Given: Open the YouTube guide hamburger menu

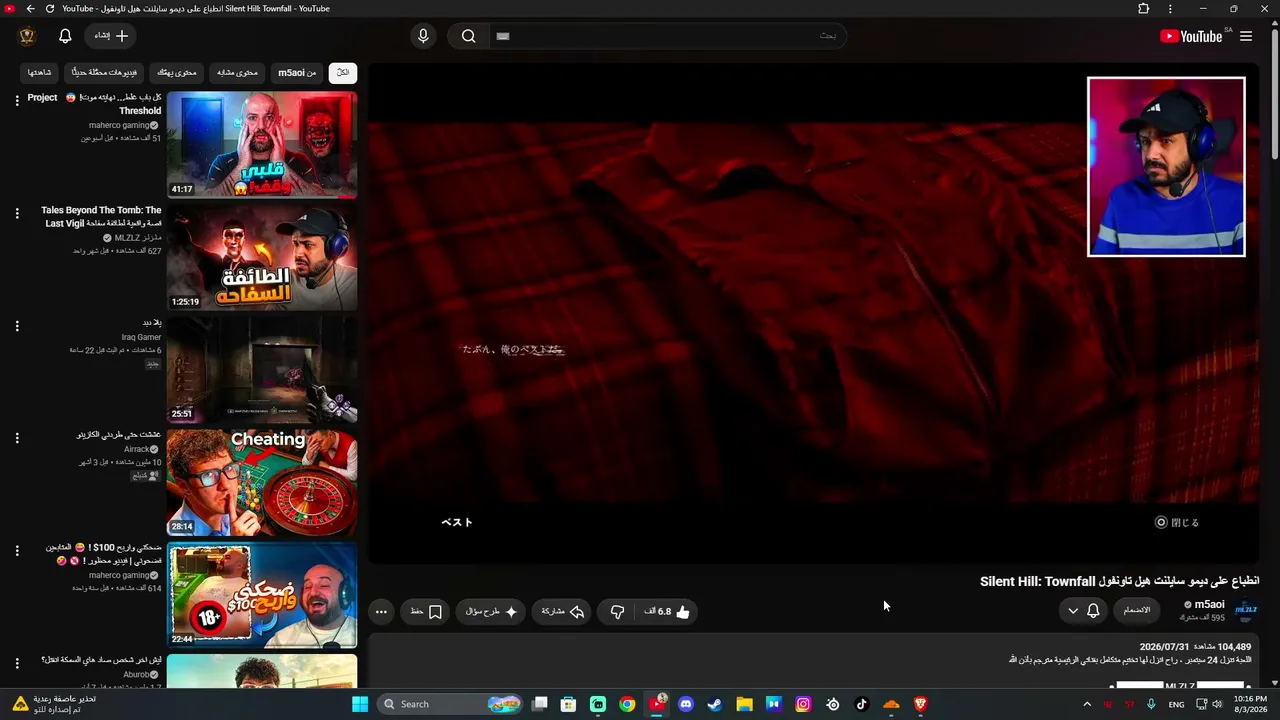Looking at the screenshot, I should coord(1246,36).
